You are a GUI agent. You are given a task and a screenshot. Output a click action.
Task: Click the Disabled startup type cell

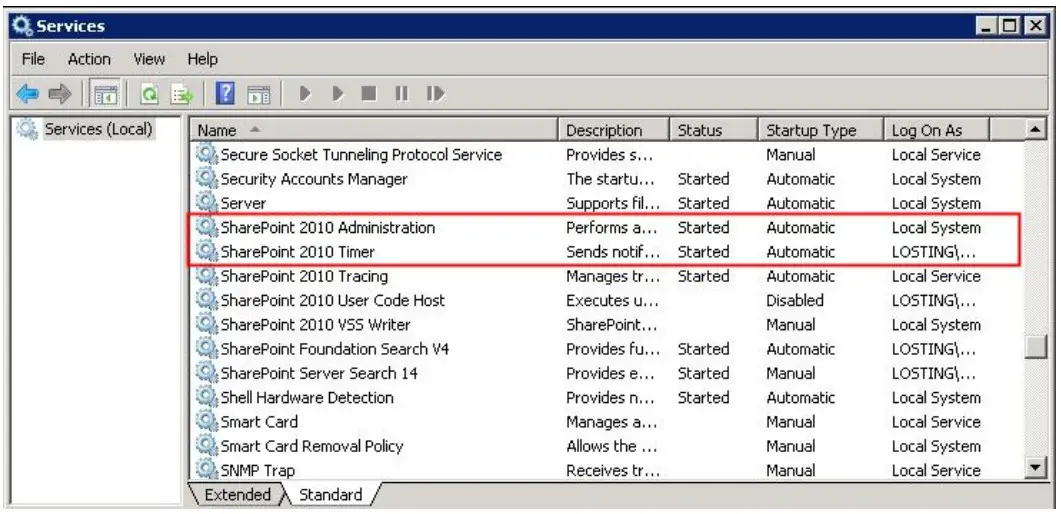pos(795,300)
